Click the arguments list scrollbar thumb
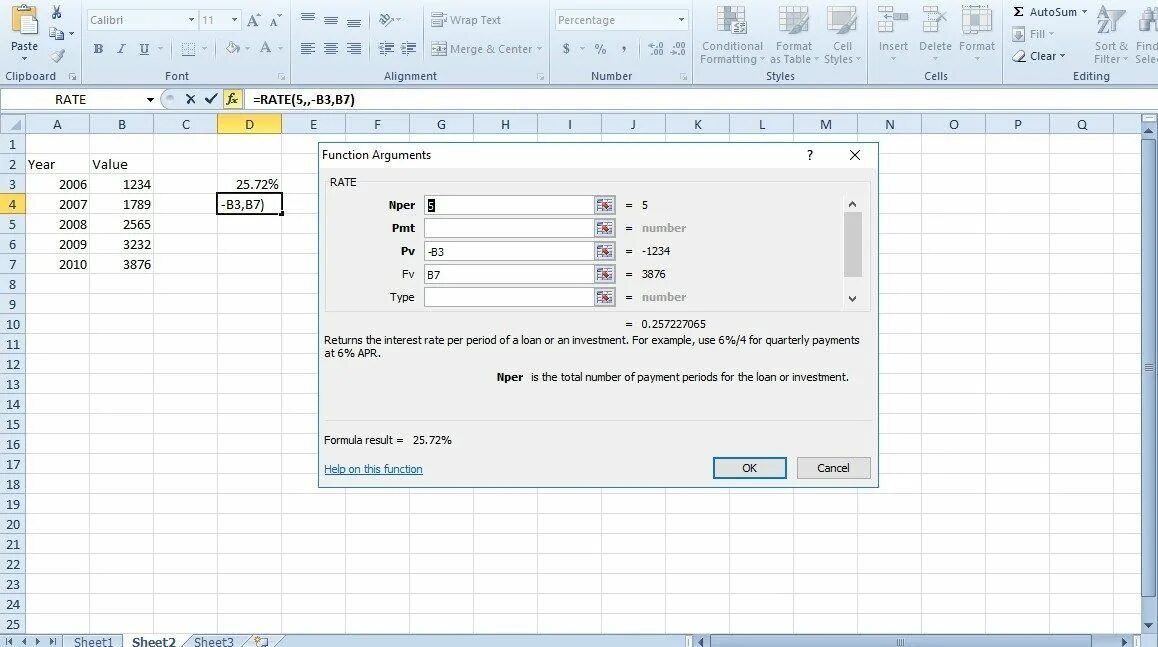Screen dimensions: 1158x647 (852, 244)
